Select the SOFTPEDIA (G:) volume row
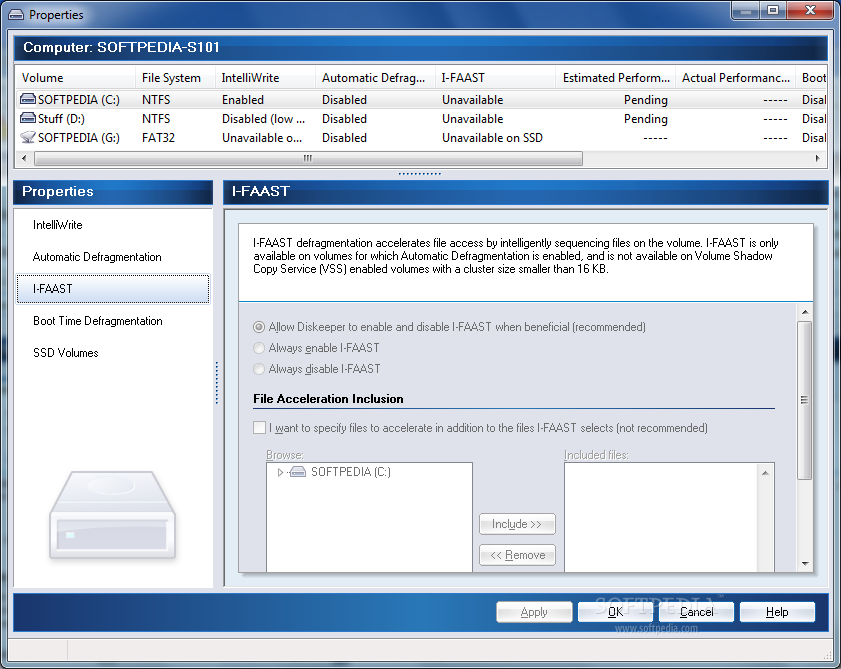This screenshot has width=841, height=669. (421, 138)
